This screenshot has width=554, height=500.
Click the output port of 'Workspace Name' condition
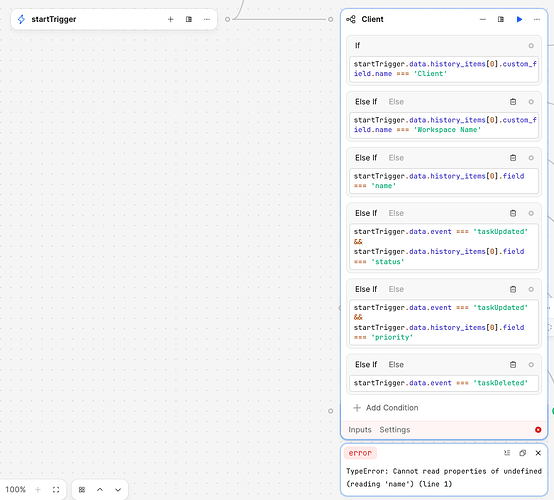pos(531,102)
